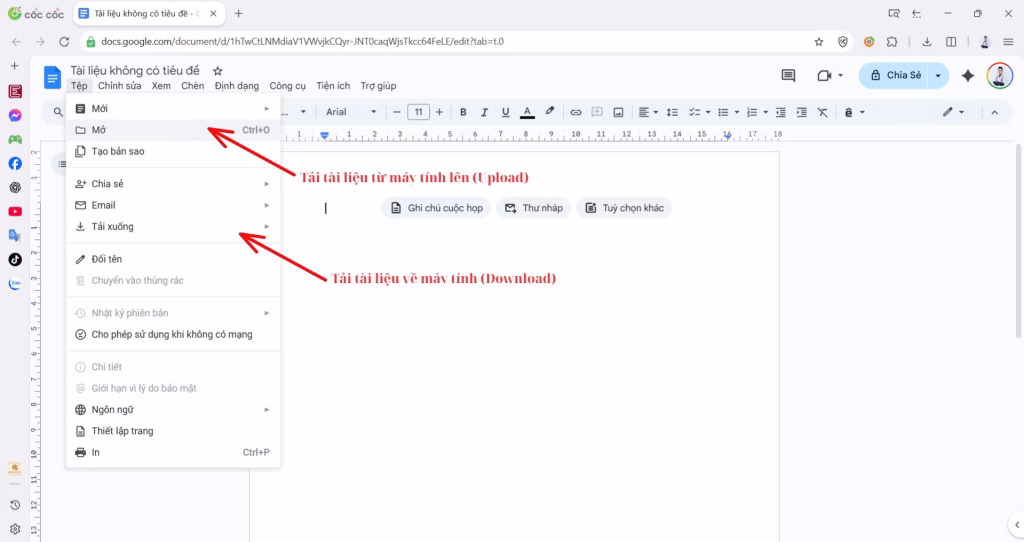Screen dimensions: 1024x542
Task: Toggle Italic formatting in toolbar
Action: 484,112
